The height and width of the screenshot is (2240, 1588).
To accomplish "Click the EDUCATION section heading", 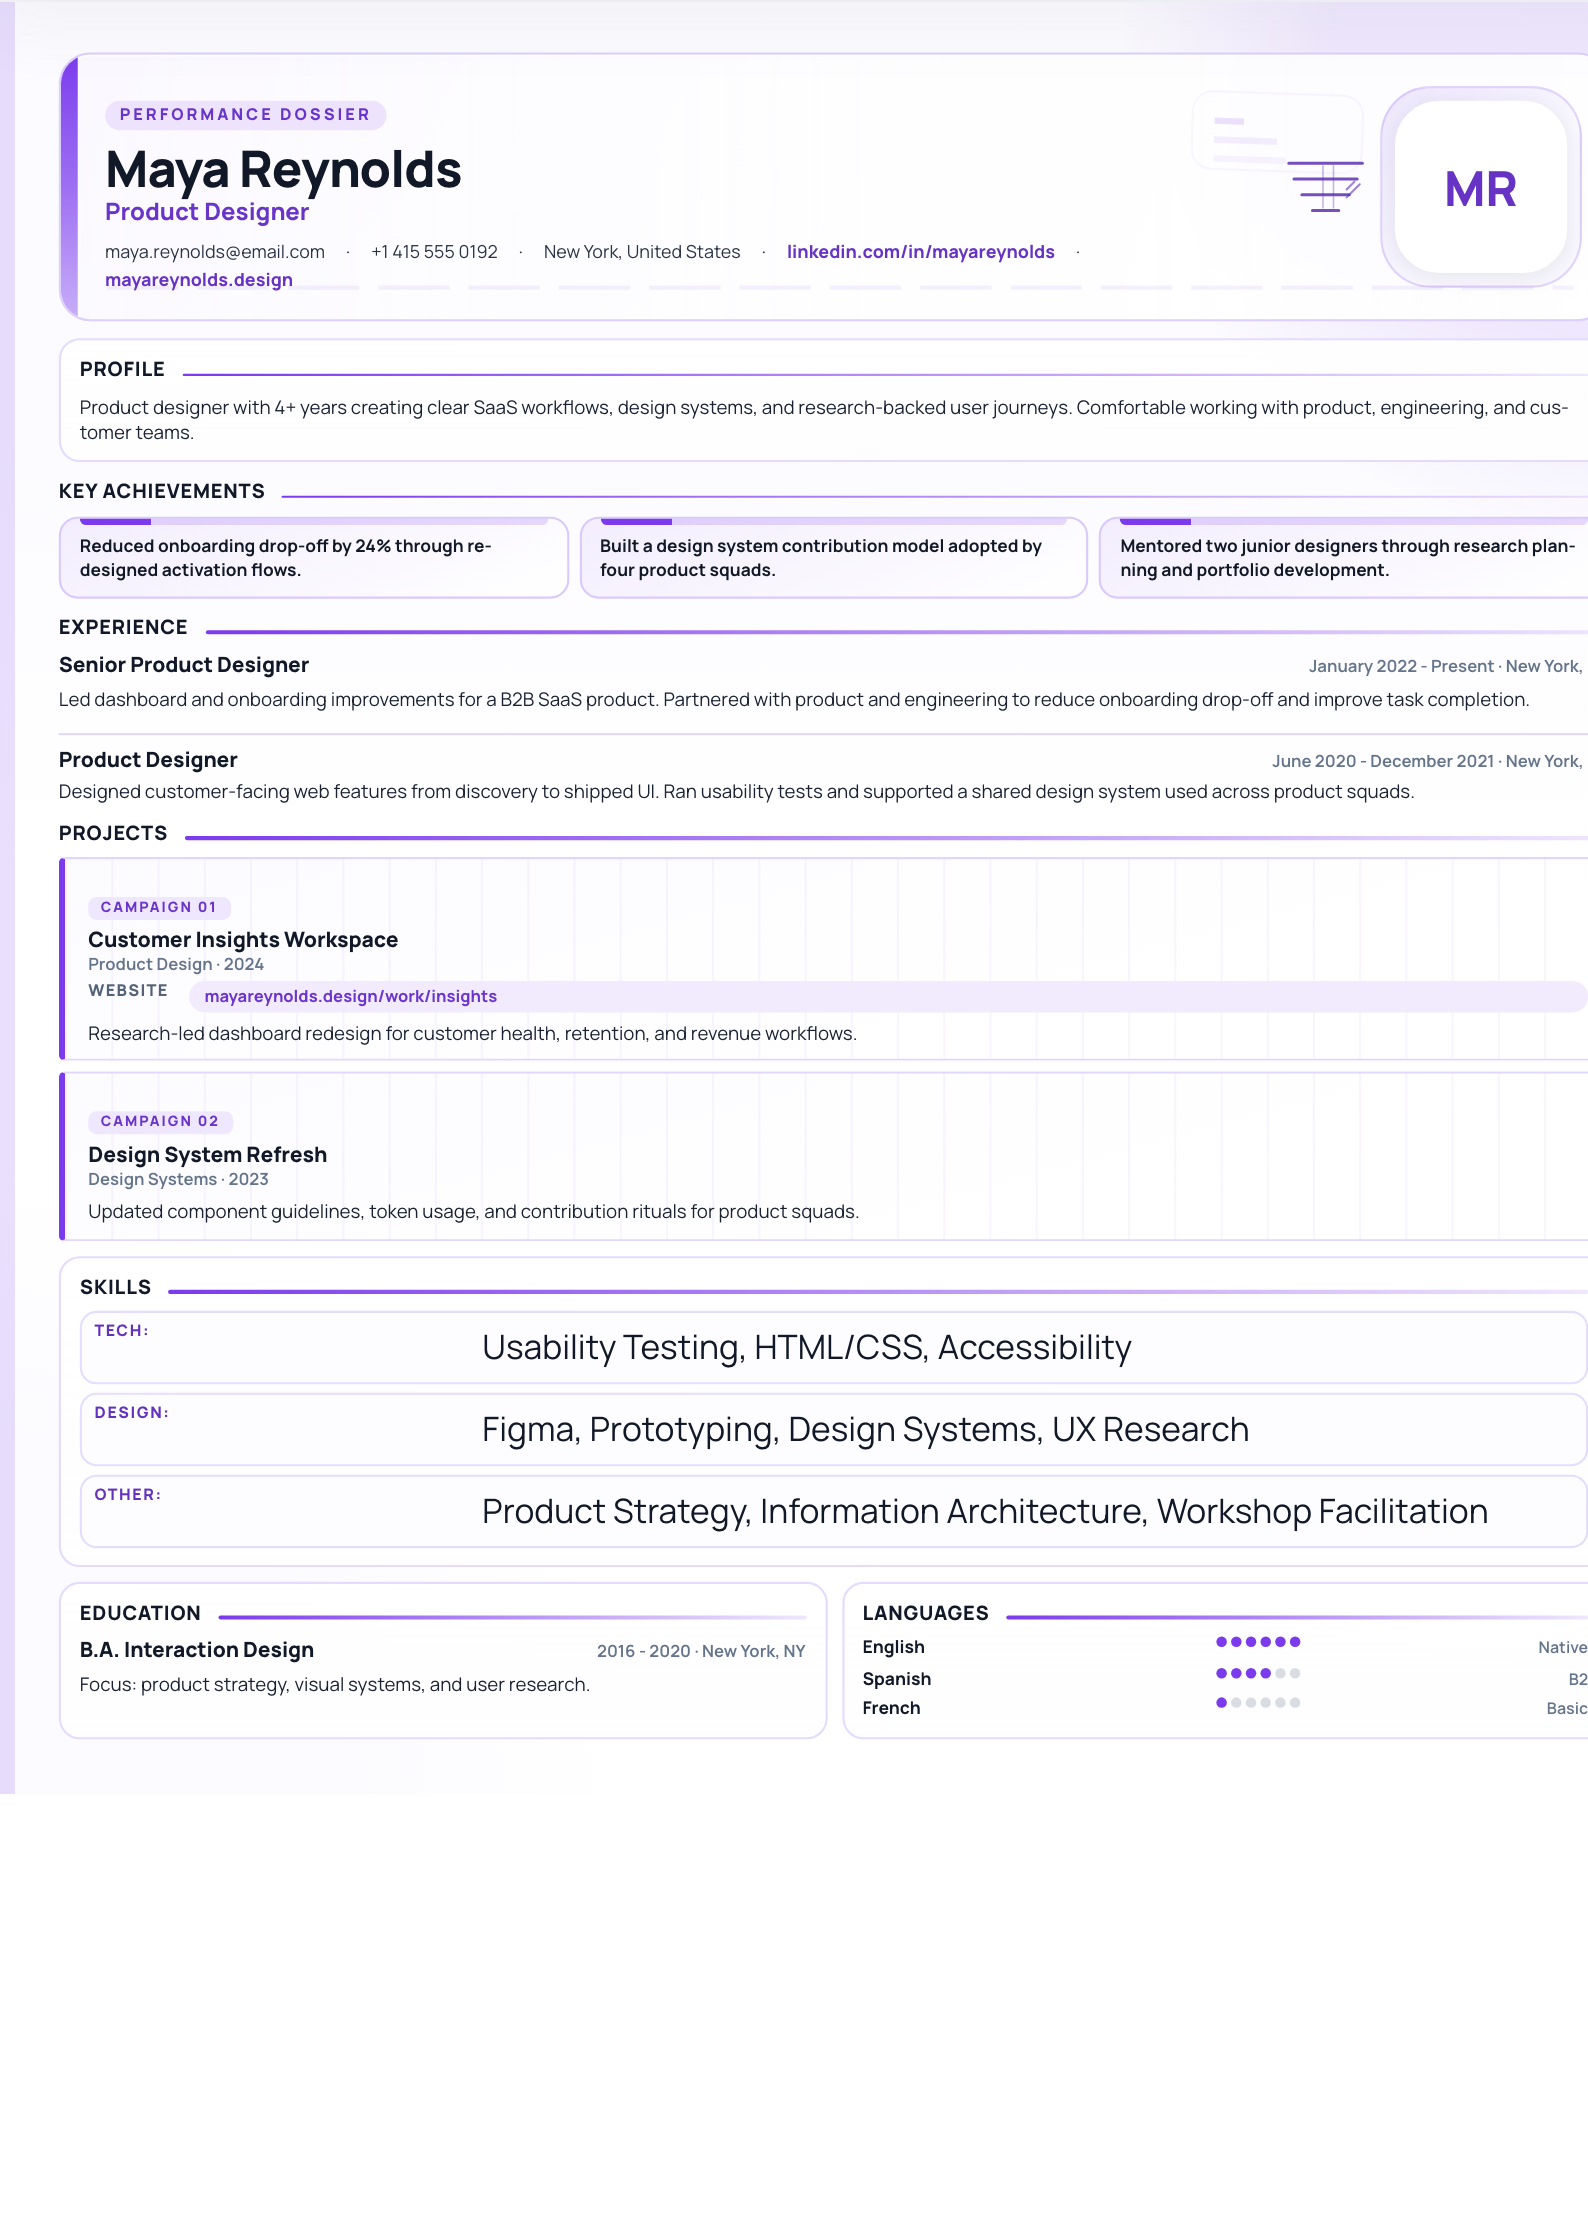I will tap(140, 1613).
